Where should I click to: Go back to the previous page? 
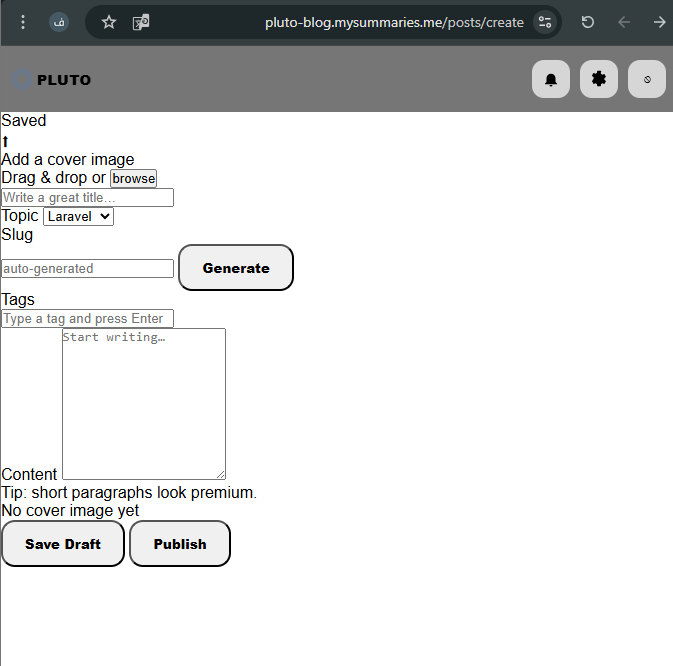(x=624, y=22)
